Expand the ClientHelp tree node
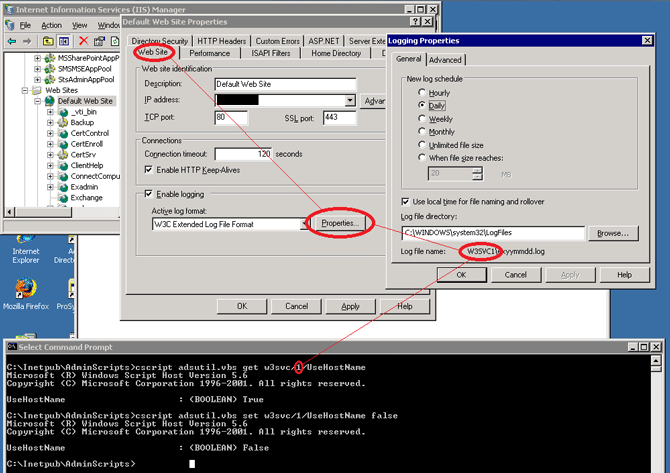 coord(50,165)
